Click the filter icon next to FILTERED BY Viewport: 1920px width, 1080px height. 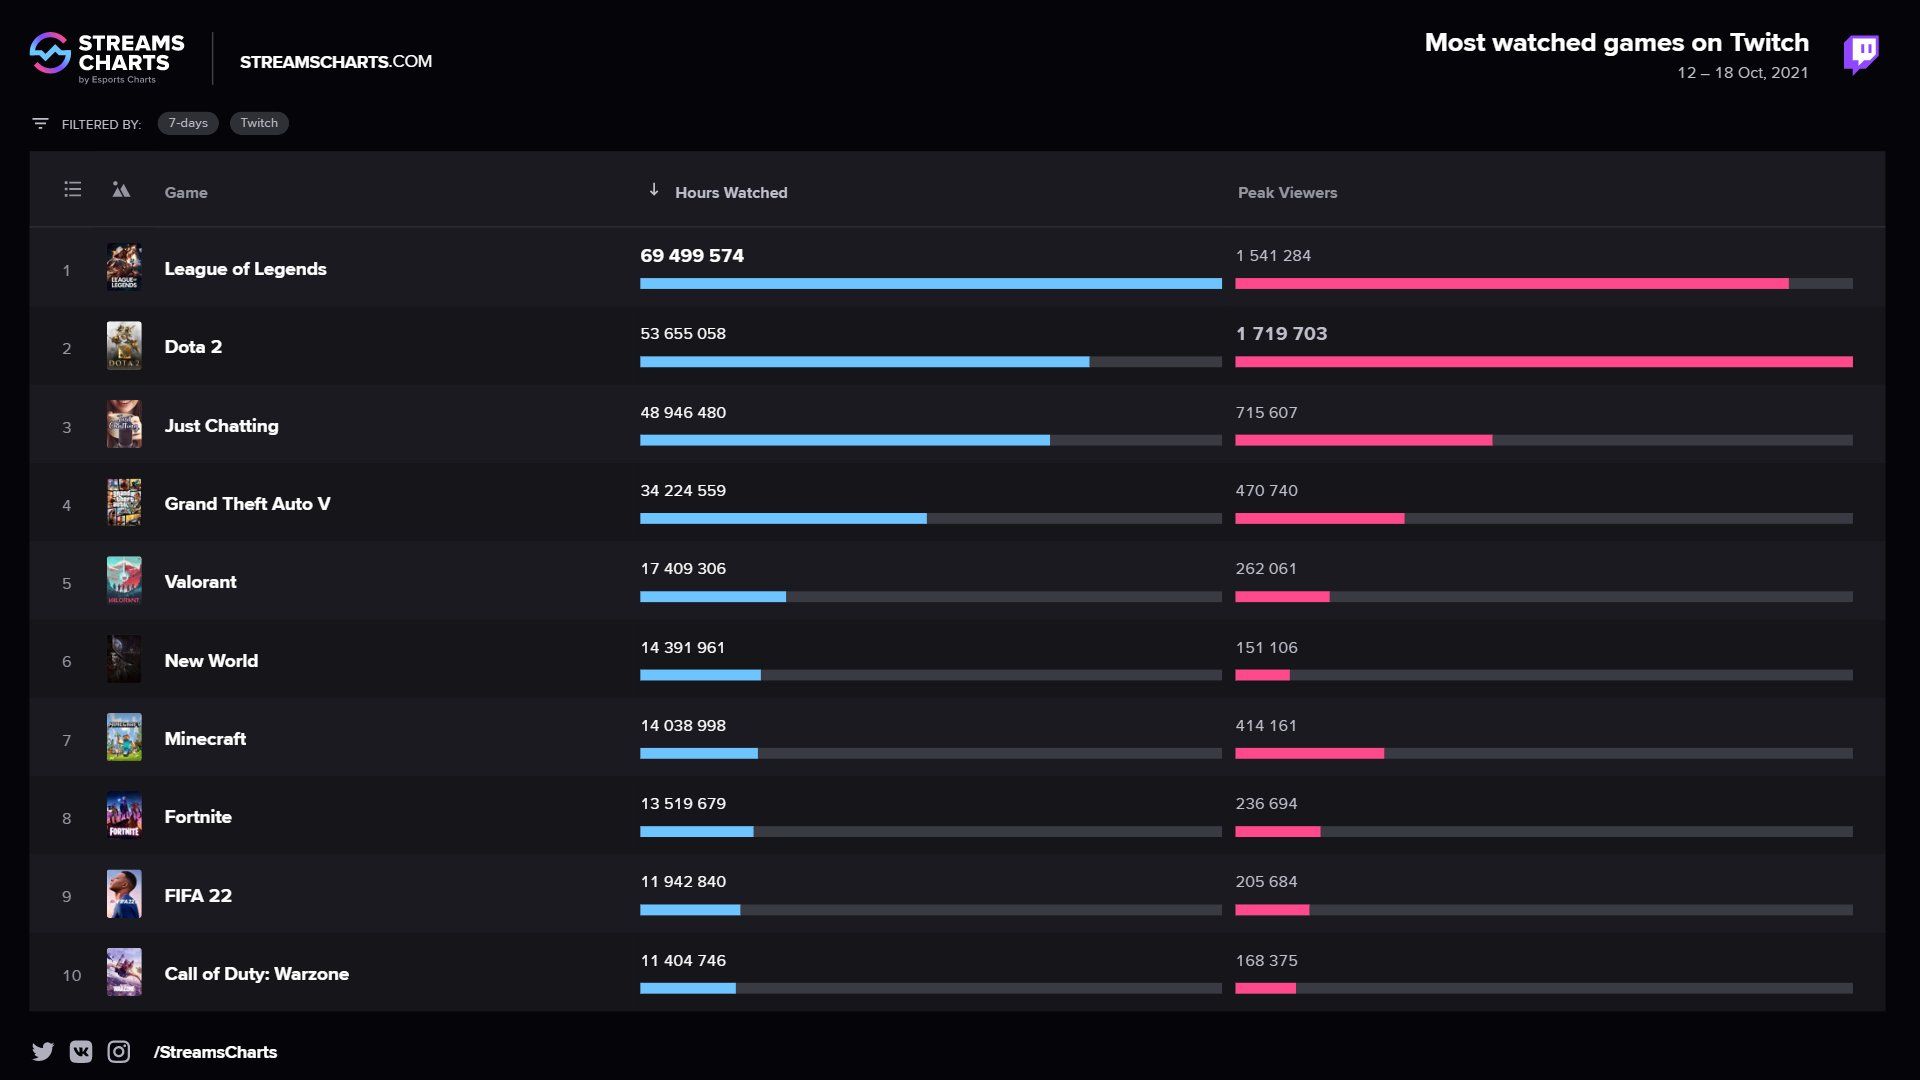40,122
